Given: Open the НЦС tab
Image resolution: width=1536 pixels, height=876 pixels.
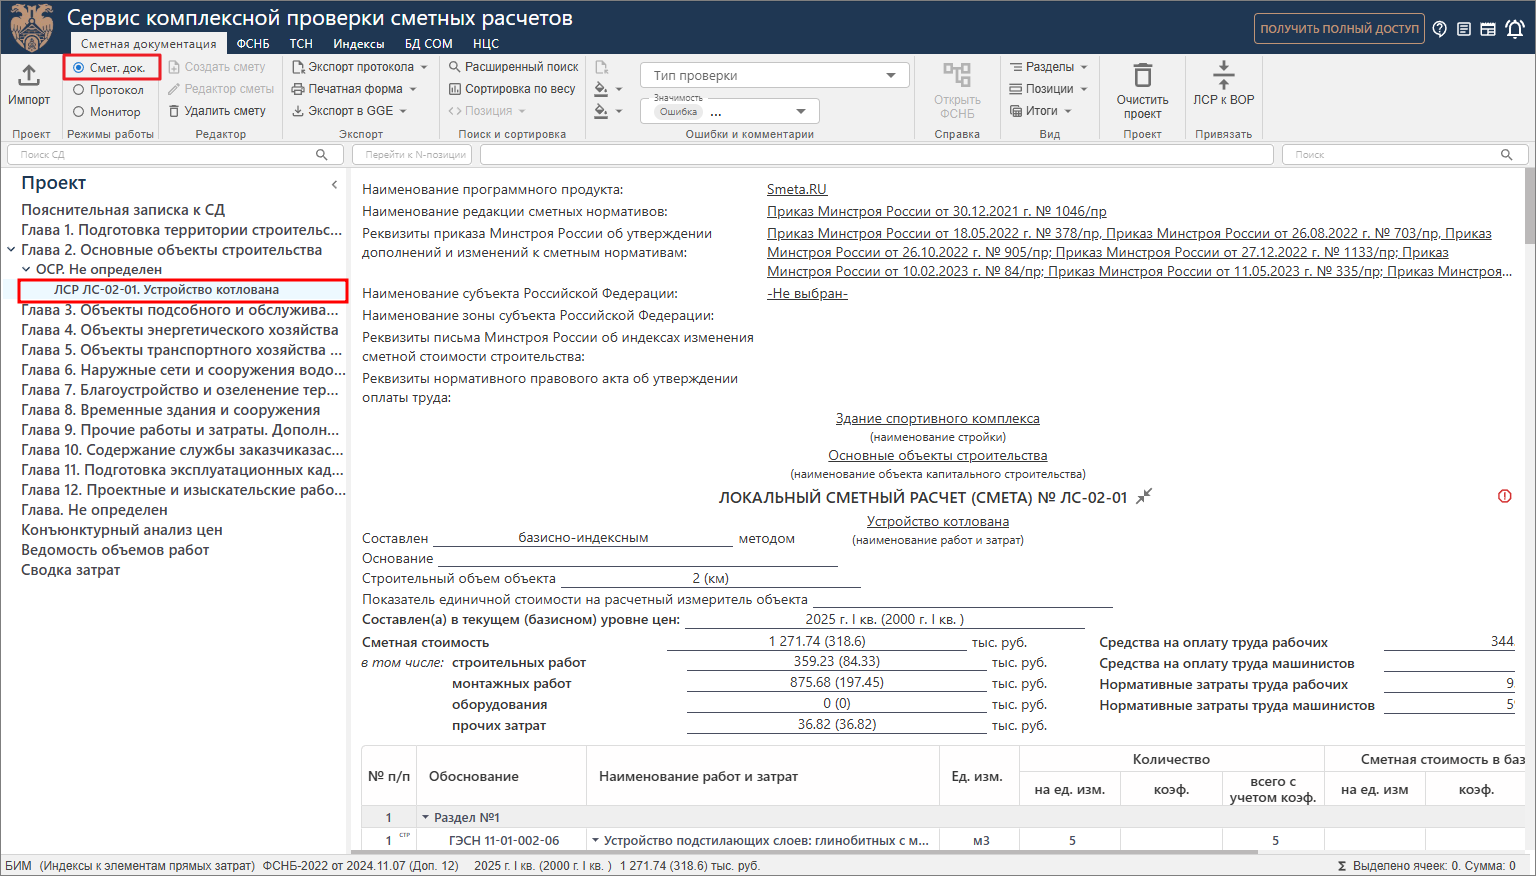Looking at the screenshot, I should click(486, 44).
